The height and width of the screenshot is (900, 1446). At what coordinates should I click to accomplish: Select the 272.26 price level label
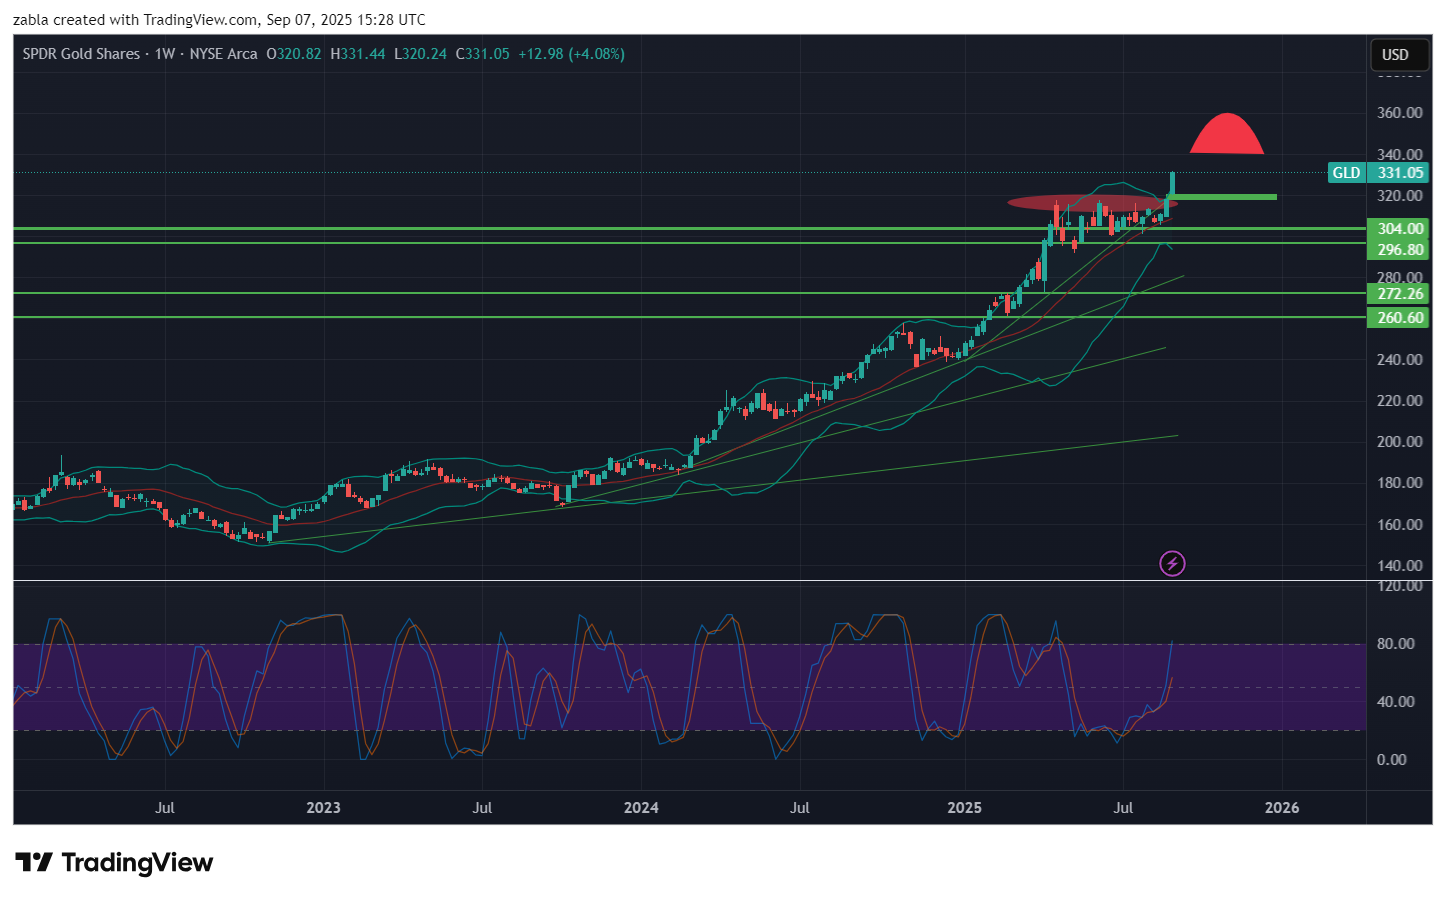tap(1399, 294)
